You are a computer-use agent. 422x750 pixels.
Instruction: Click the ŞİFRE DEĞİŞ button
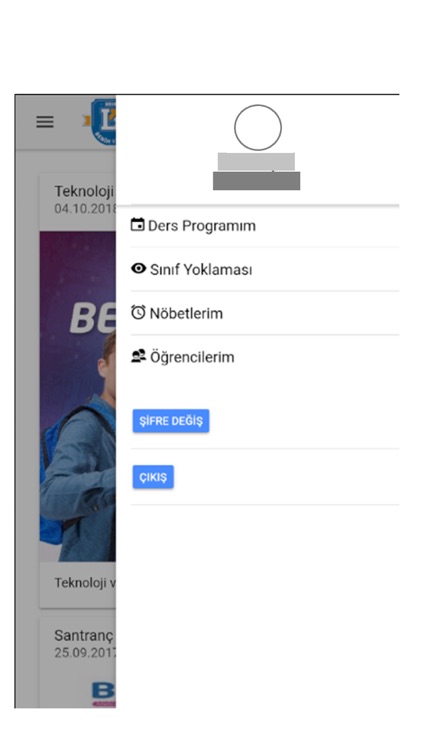171,421
